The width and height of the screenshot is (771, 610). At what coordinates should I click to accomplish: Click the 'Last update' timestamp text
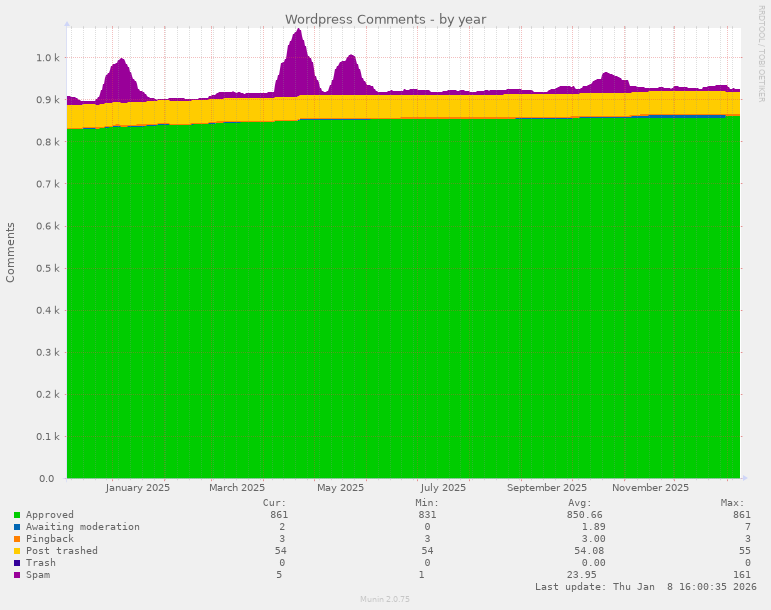tap(645, 587)
